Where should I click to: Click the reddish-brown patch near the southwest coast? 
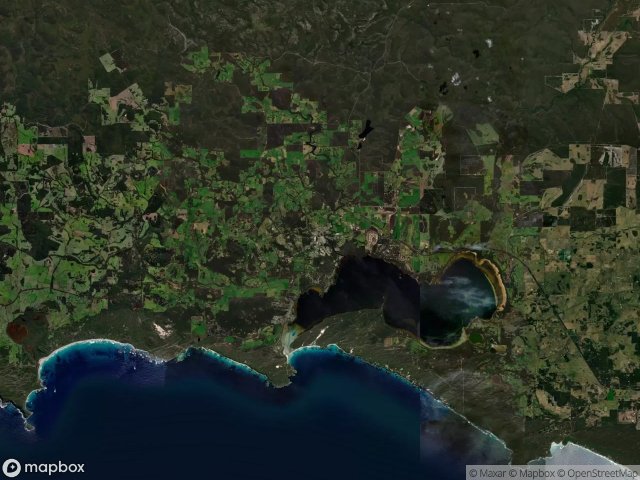click(17, 331)
